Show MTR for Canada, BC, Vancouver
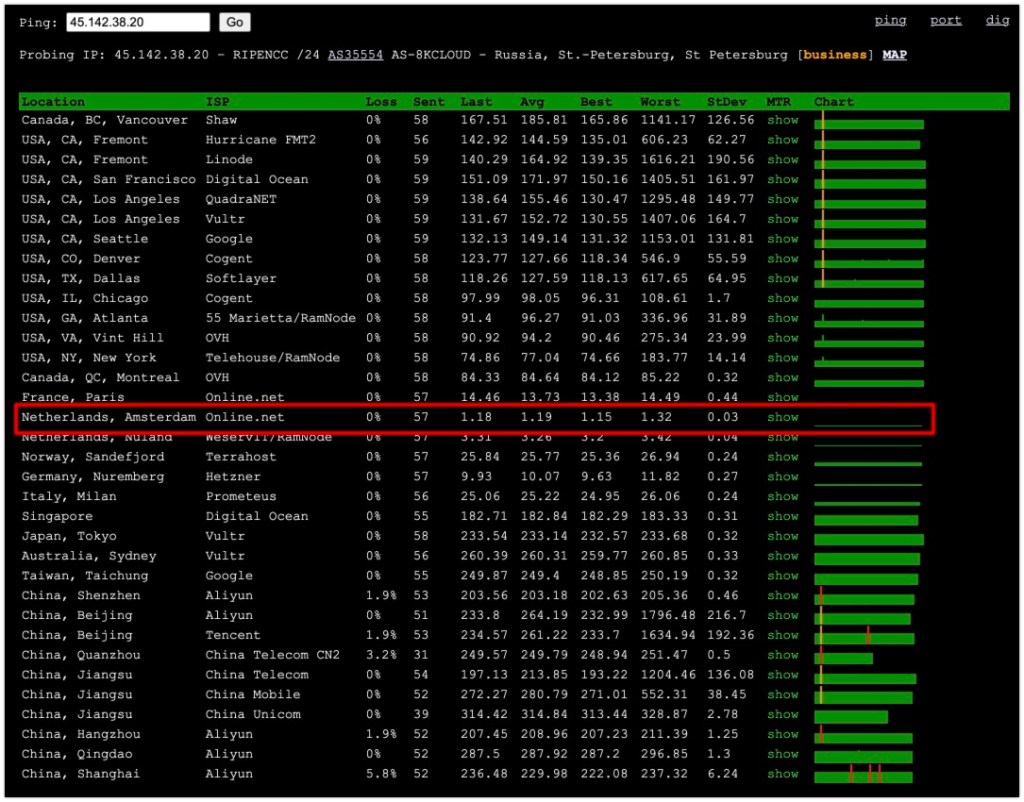The image size is (1024, 802). (782, 120)
